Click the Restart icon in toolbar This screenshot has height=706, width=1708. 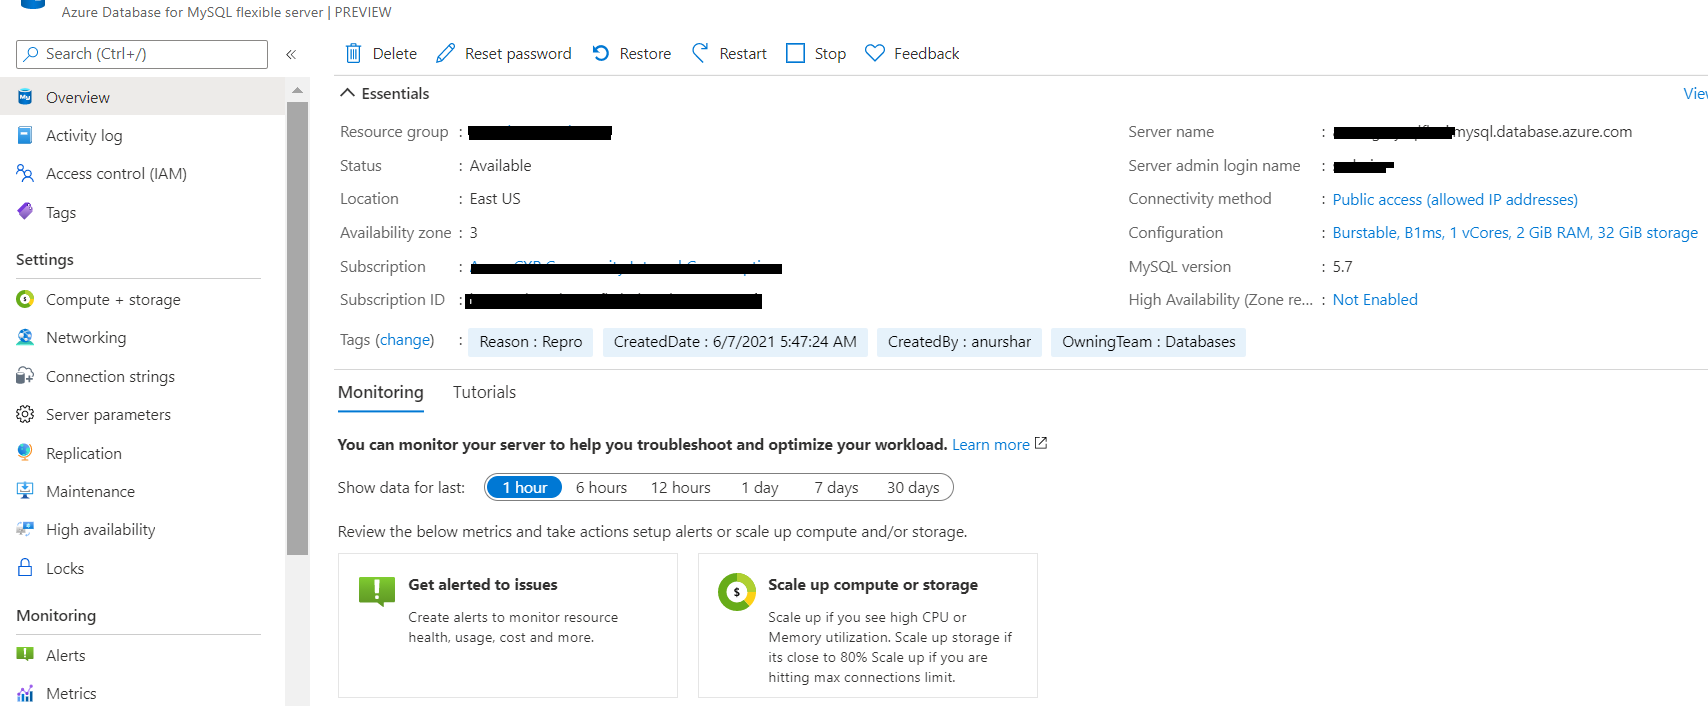click(701, 53)
